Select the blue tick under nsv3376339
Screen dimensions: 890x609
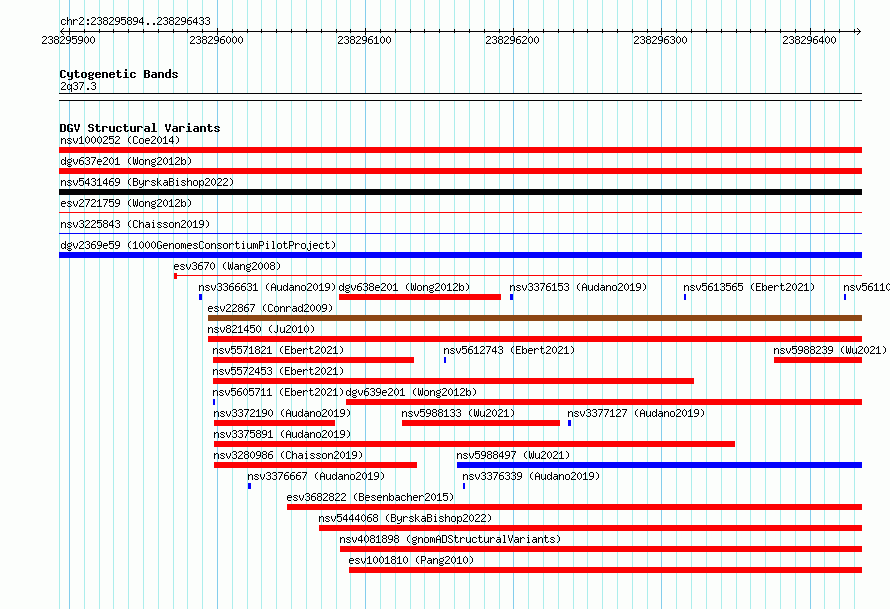[x=464, y=486]
